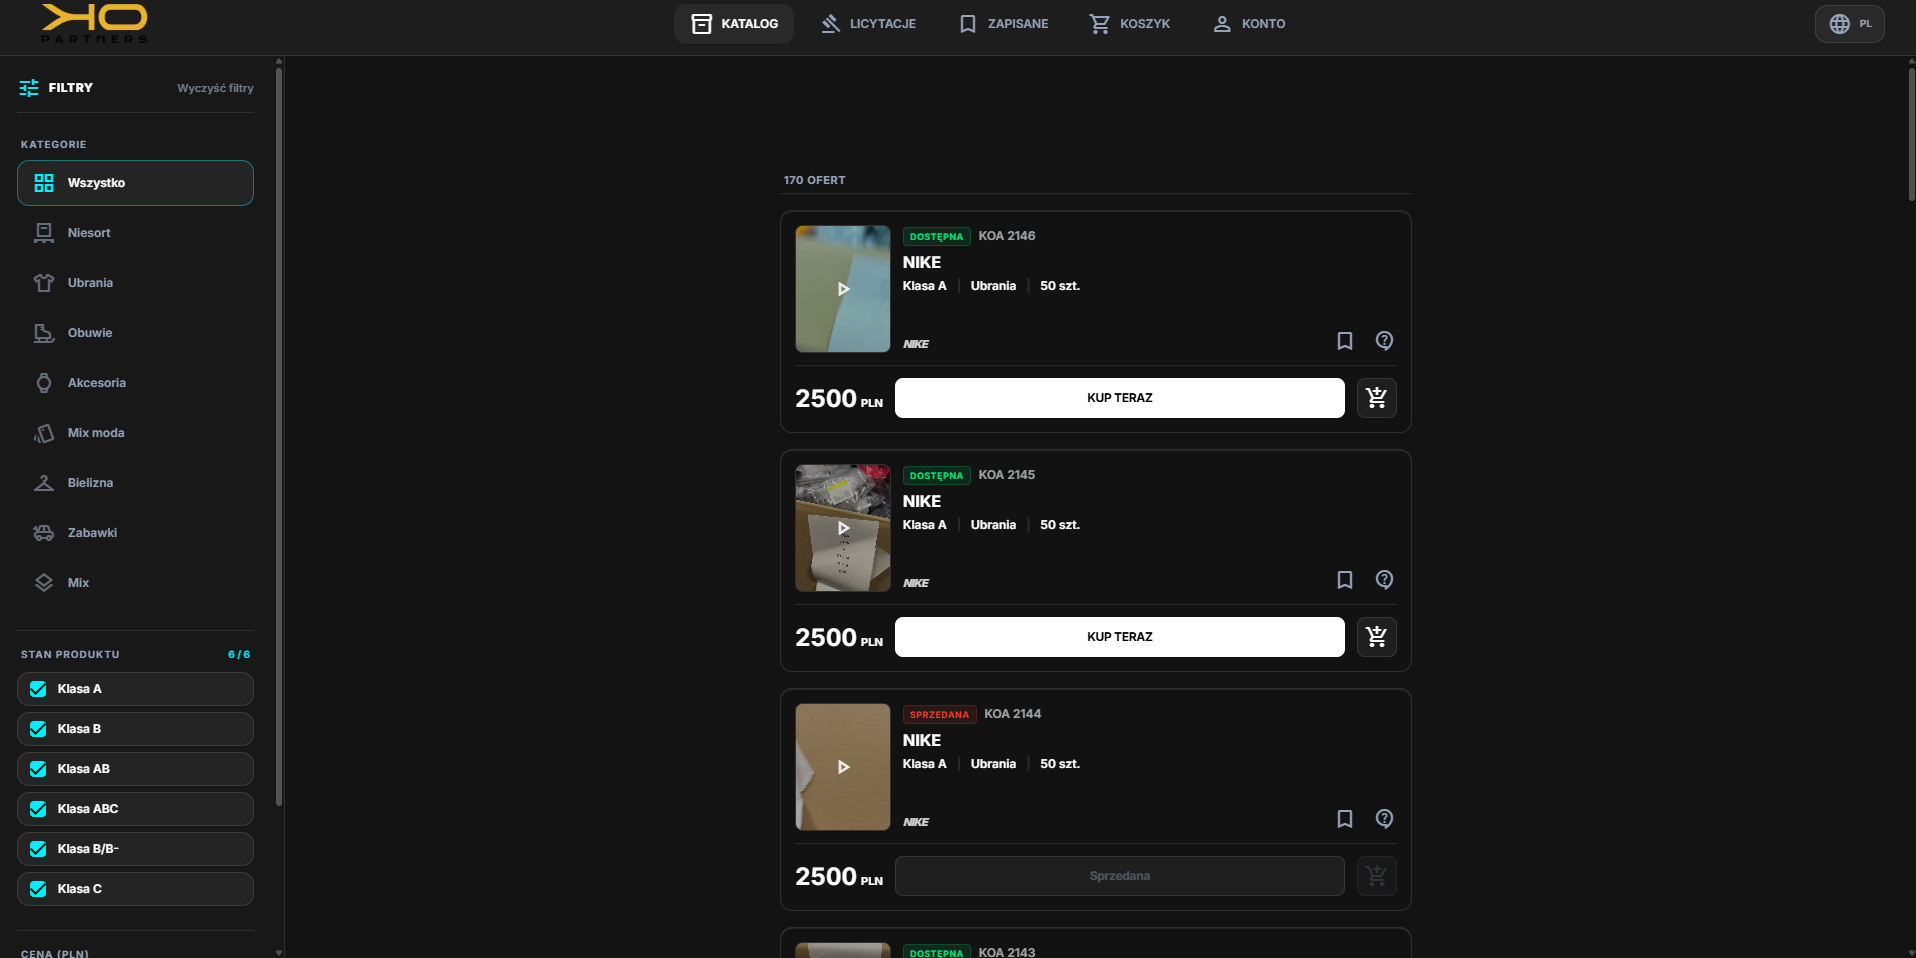Click disabled cart icon for KOA 2144
Image resolution: width=1916 pixels, height=958 pixels.
[1377, 876]
